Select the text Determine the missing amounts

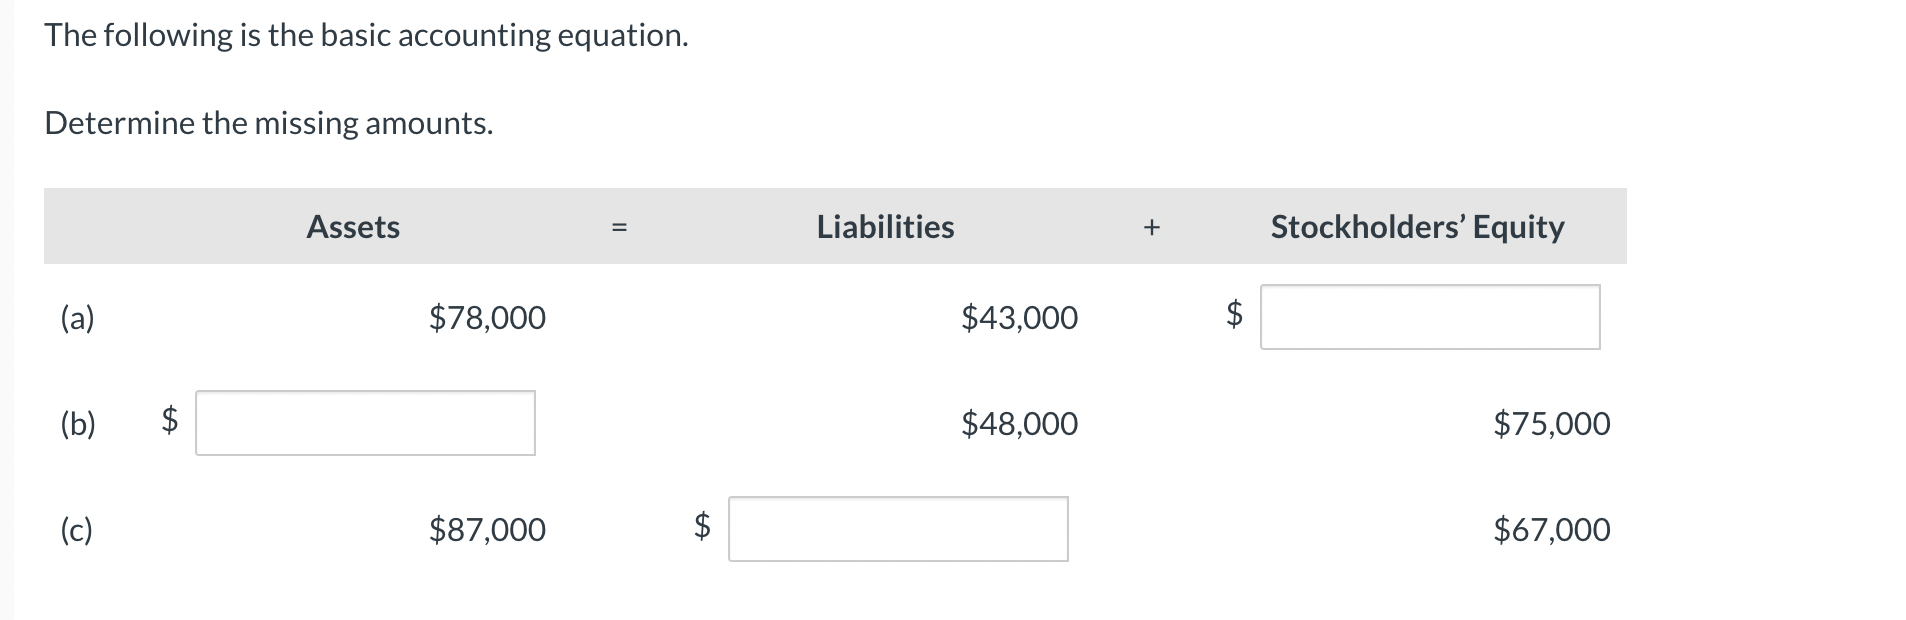(x=268, y=123)
